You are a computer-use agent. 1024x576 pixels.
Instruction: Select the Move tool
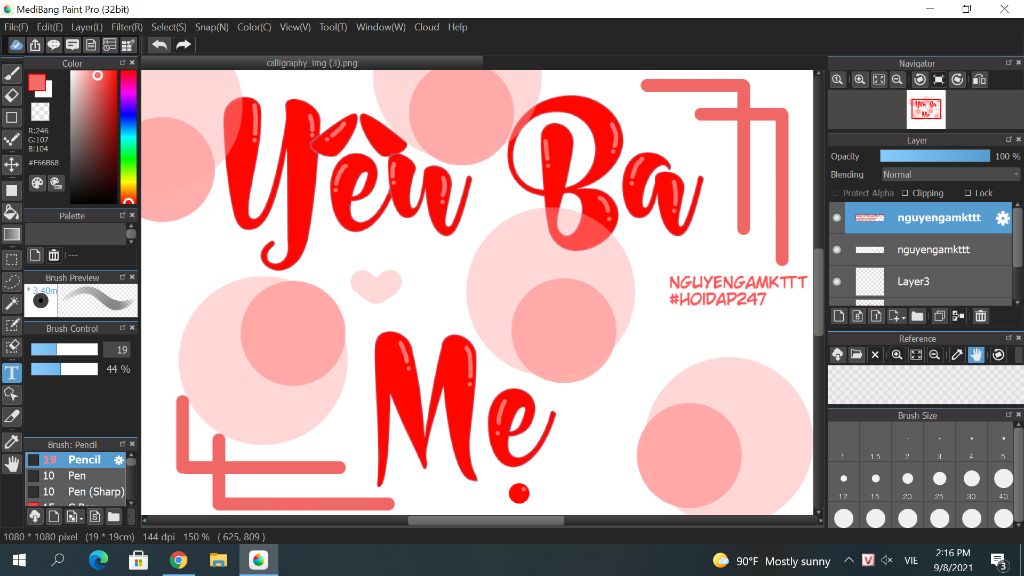(12, 164)
